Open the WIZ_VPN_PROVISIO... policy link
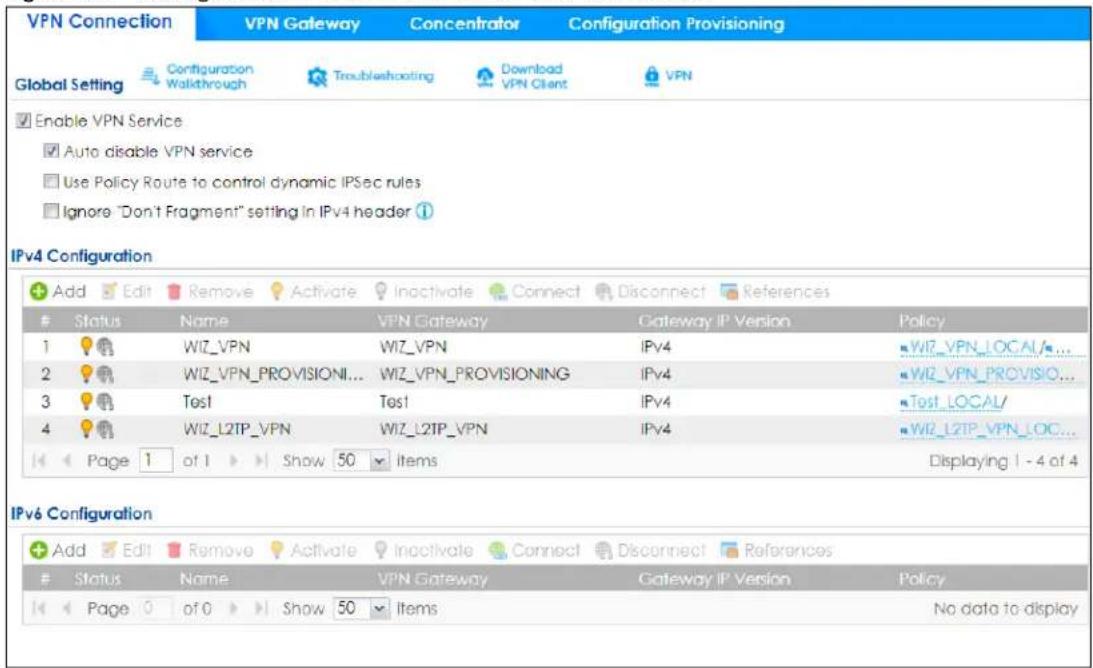The image size is (1093, 668). click(987, 374)
